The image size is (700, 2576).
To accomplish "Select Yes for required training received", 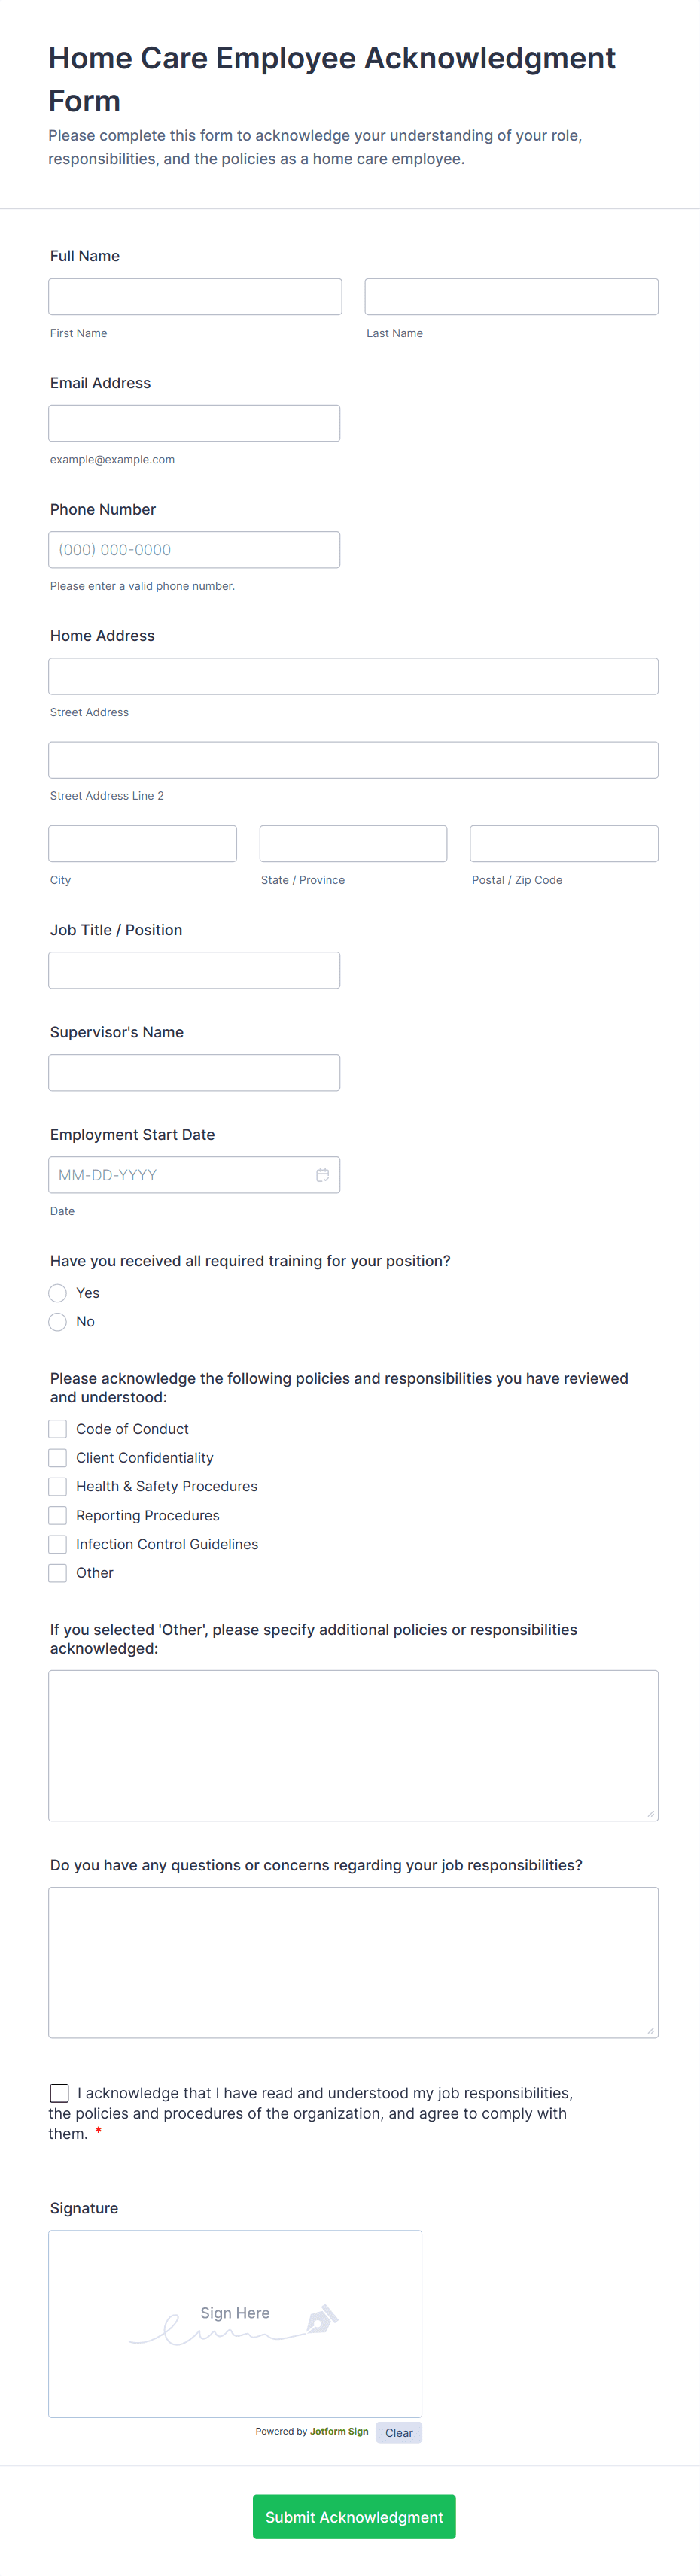I will (58, 1293).
